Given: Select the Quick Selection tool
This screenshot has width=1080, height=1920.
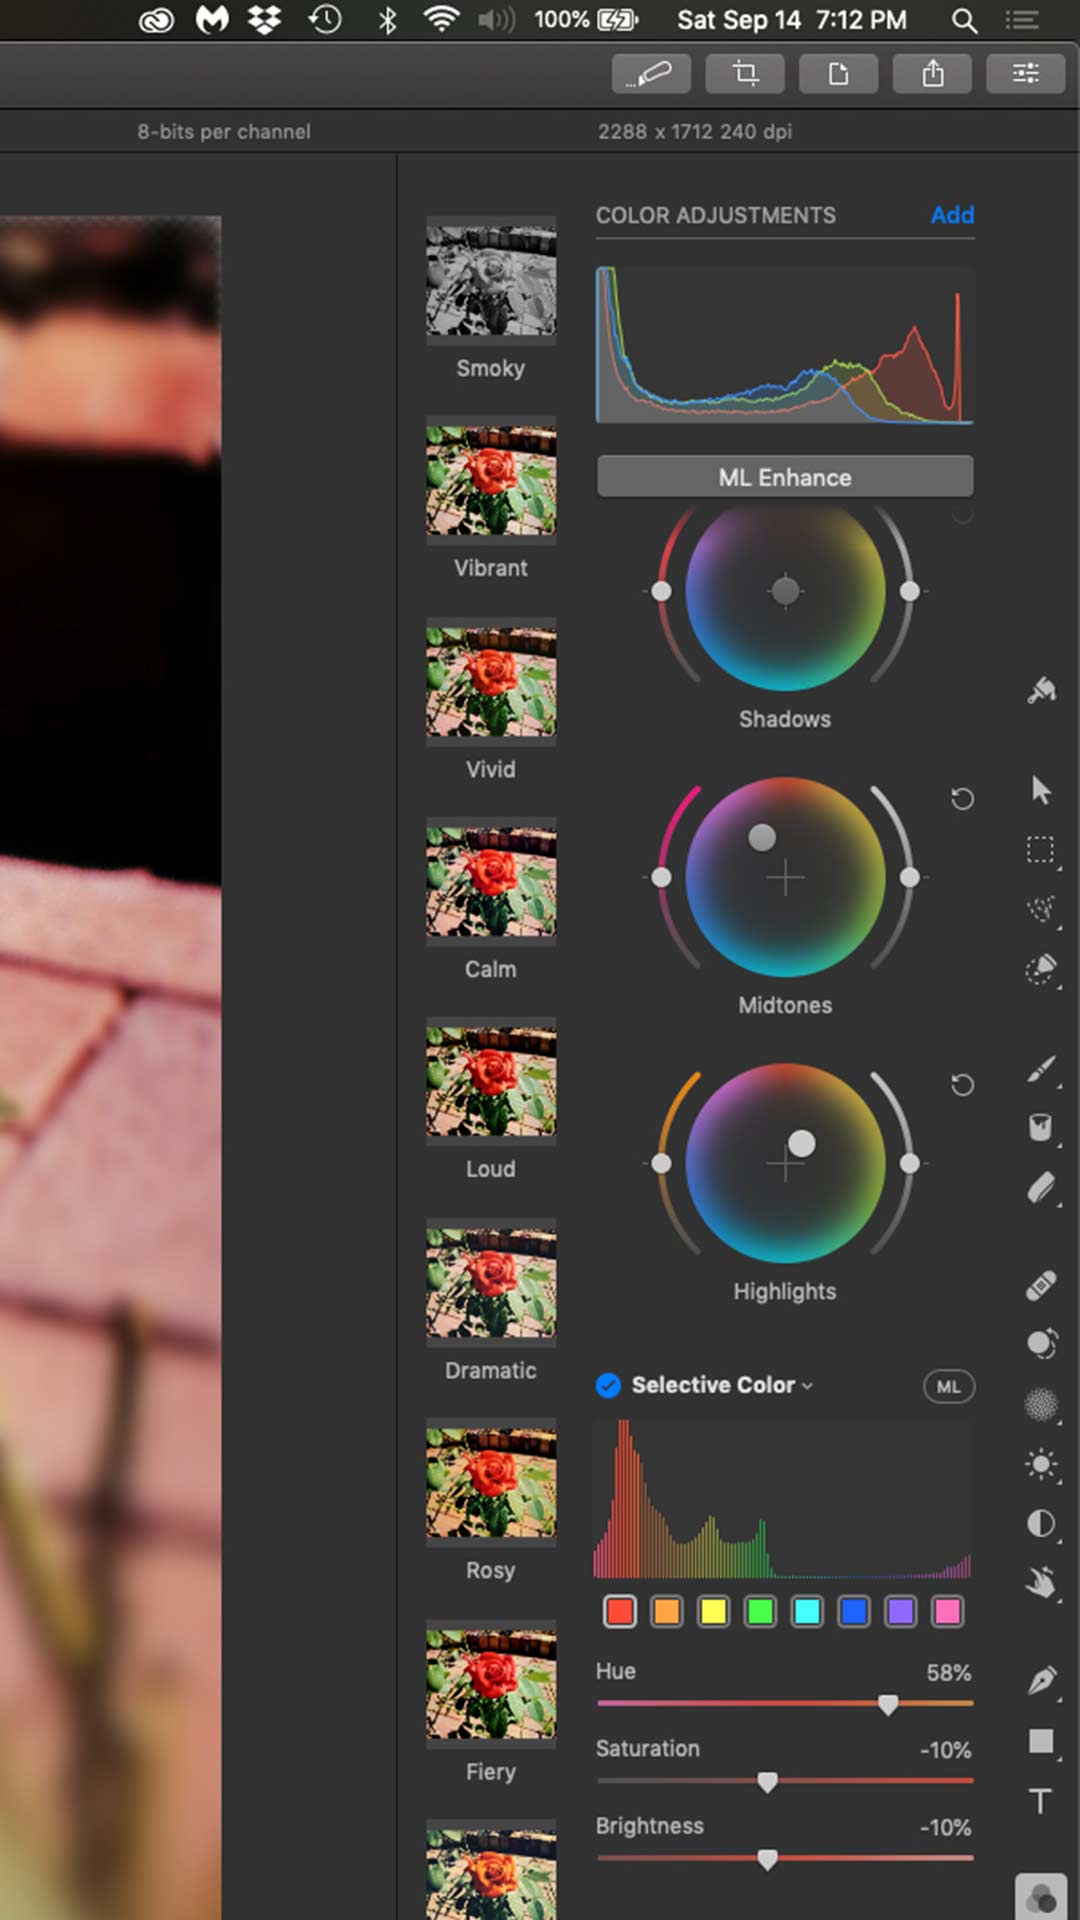Looking at the screenshot, I should point(1041,968).
